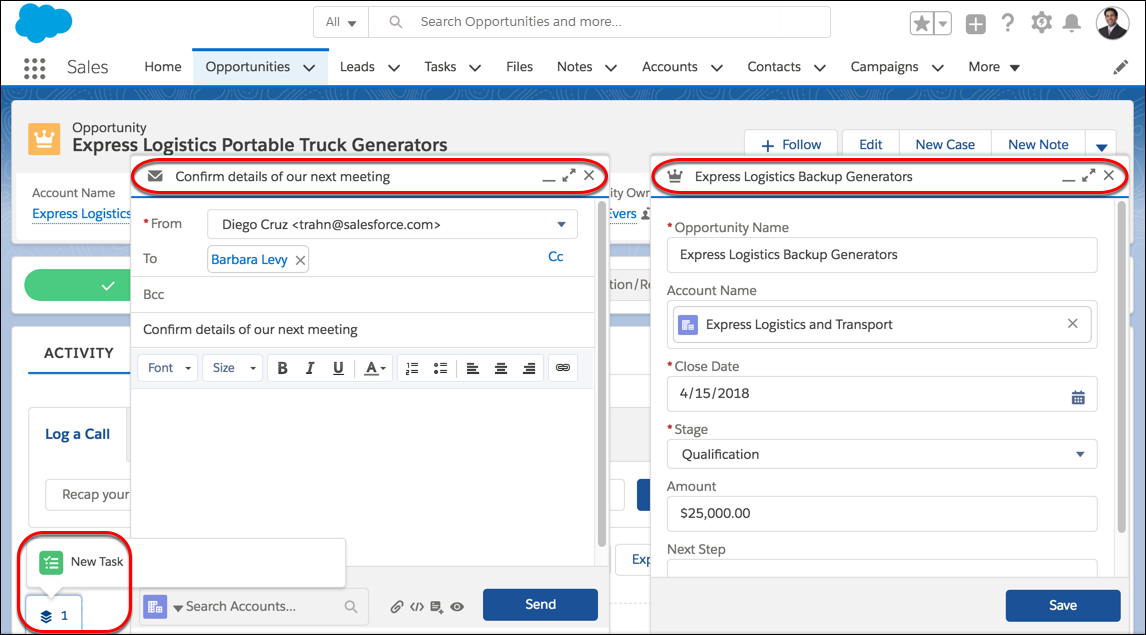The width and height of the screenshot is (1146, 635).
Task: Apply bold formatting in email
Action: tap(282, 368)
